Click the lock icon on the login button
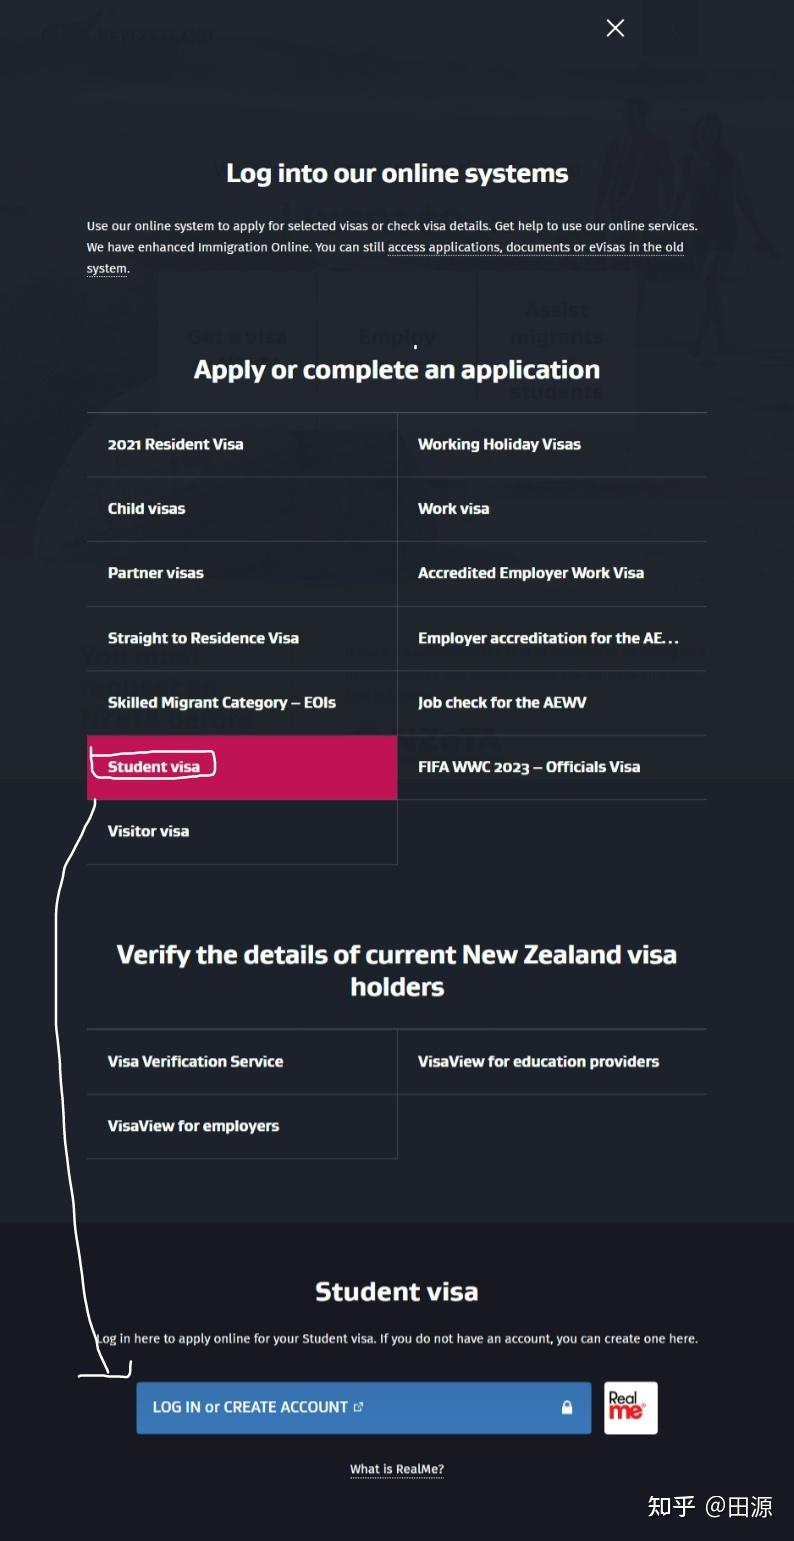794x1541 pixels. pyautogui.click(x=566, y=1407)
